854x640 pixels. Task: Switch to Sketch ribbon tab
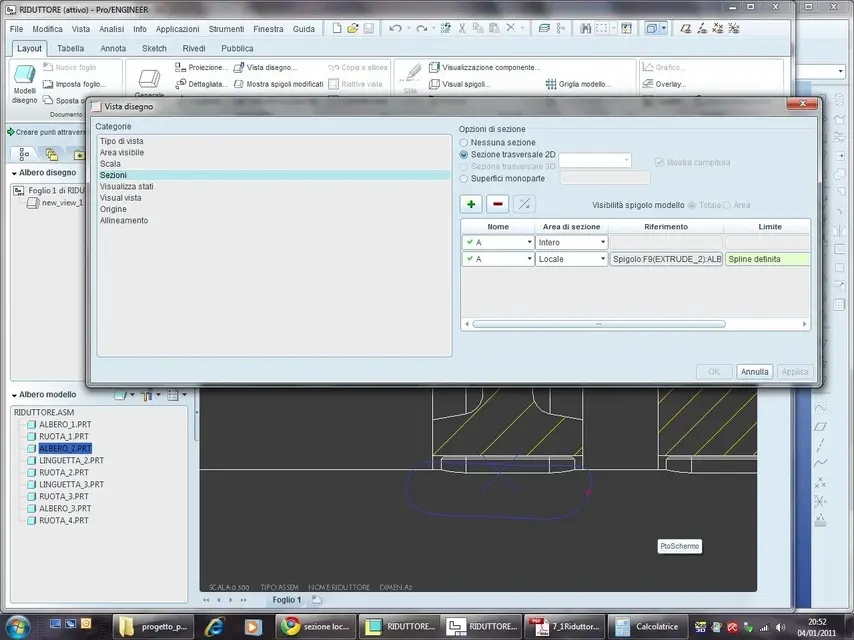pos(154,48)
